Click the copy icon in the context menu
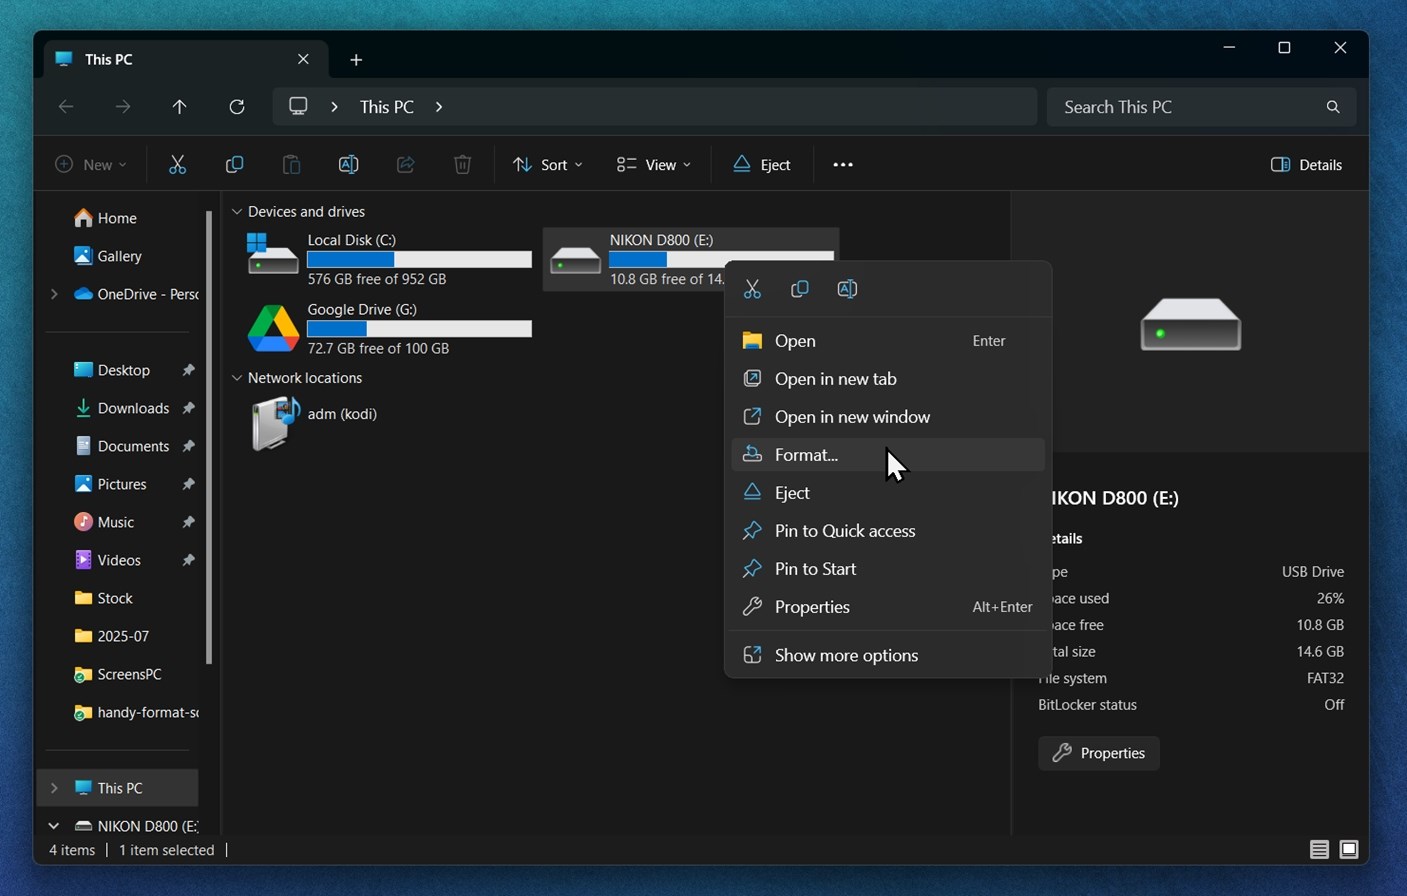Viewport: 1407px width, 896px height. click(799, 289)
